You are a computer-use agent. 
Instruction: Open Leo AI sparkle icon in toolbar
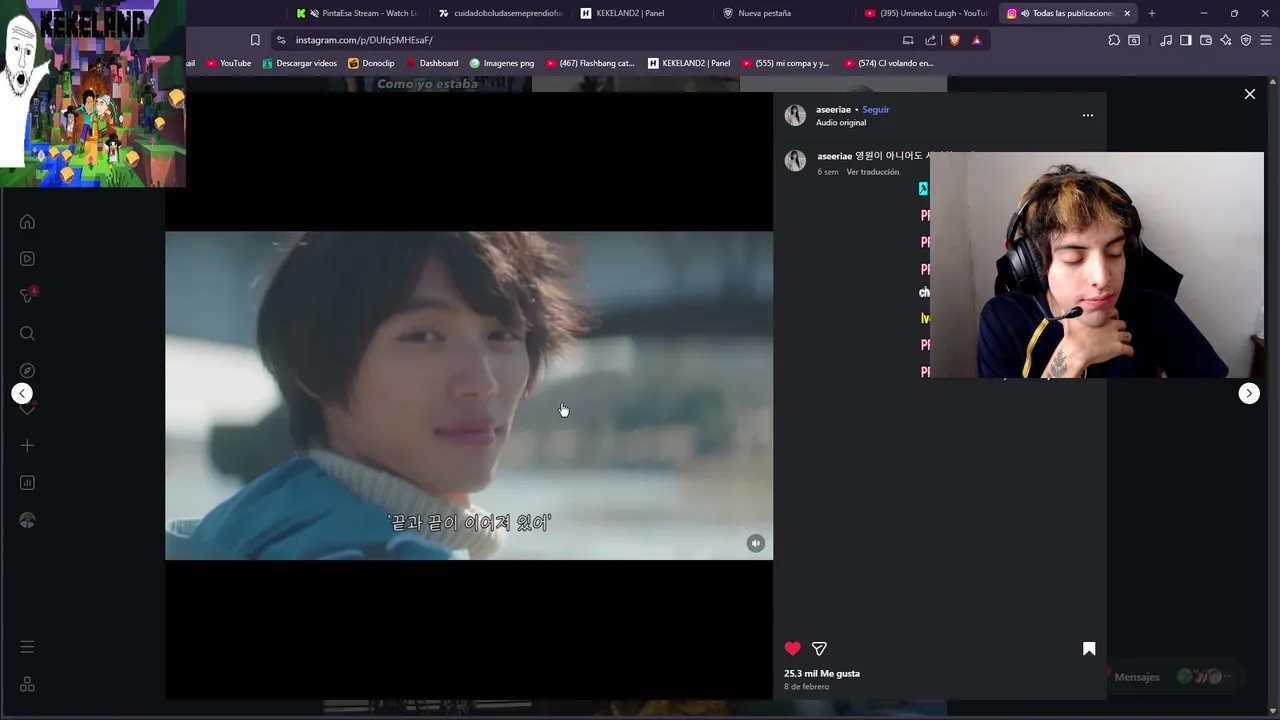point(1226,40)
